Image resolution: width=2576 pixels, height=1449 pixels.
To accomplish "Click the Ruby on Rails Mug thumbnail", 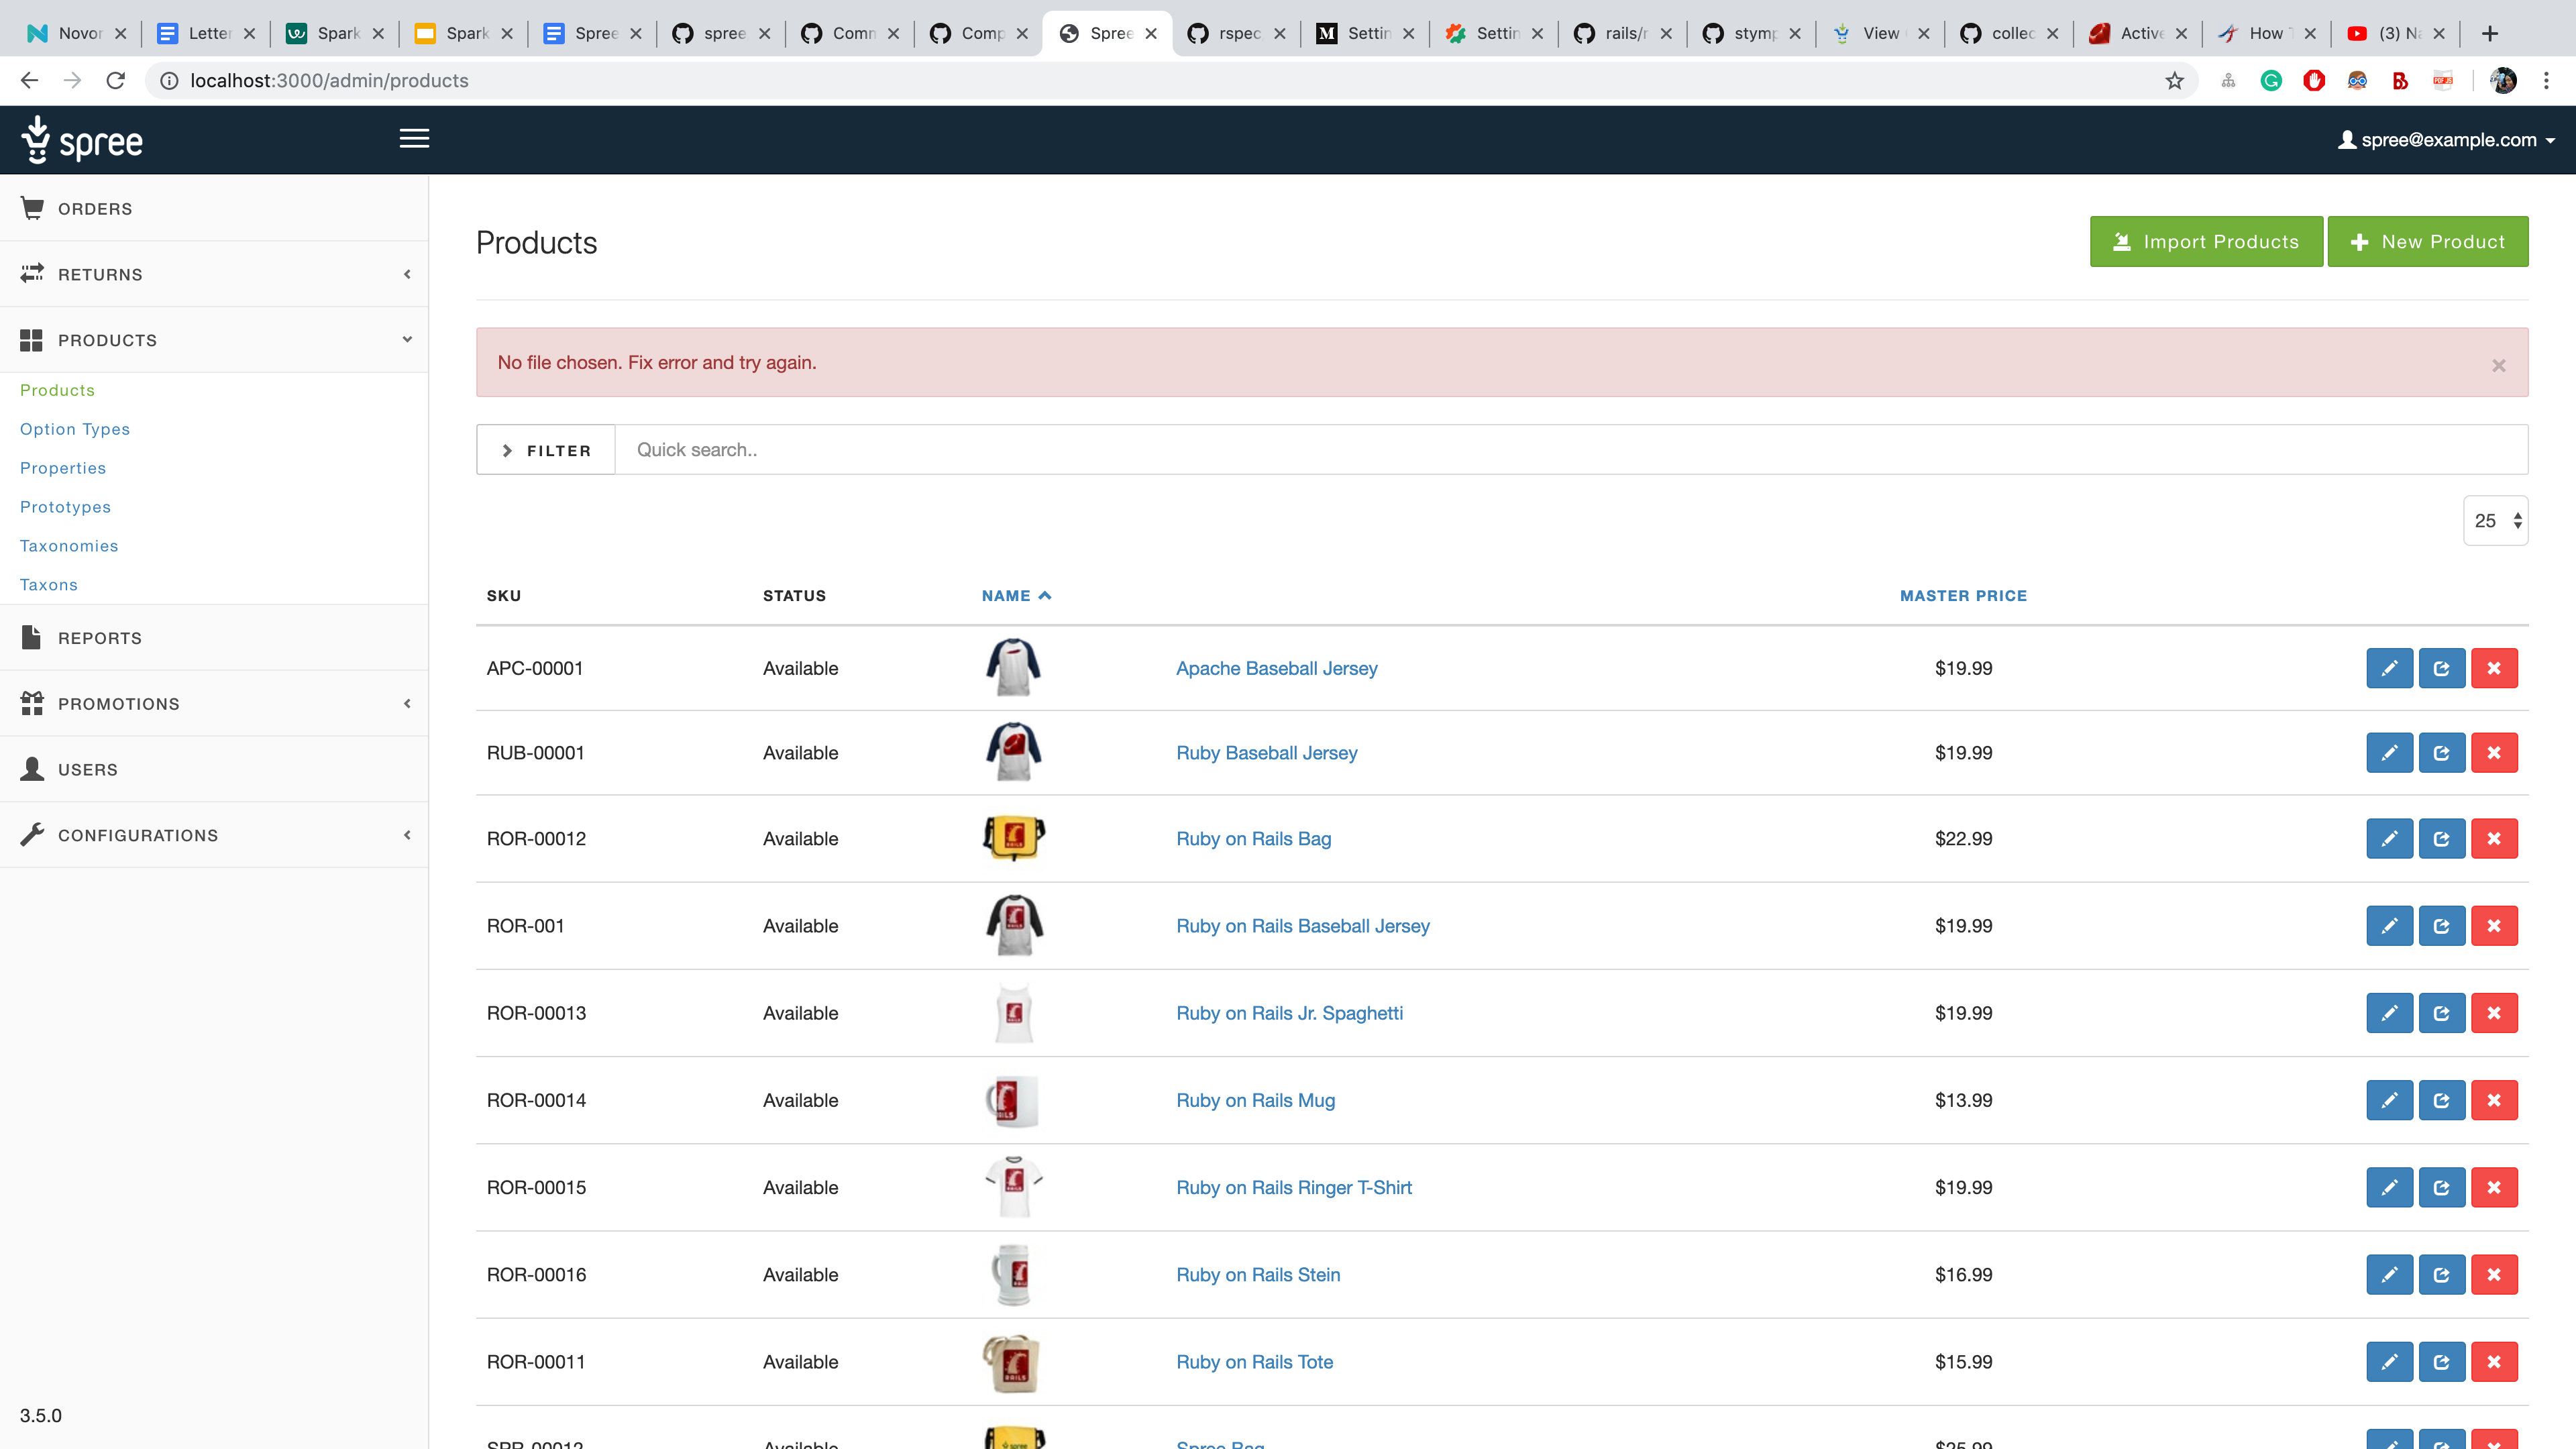I will [1013, 1100].
